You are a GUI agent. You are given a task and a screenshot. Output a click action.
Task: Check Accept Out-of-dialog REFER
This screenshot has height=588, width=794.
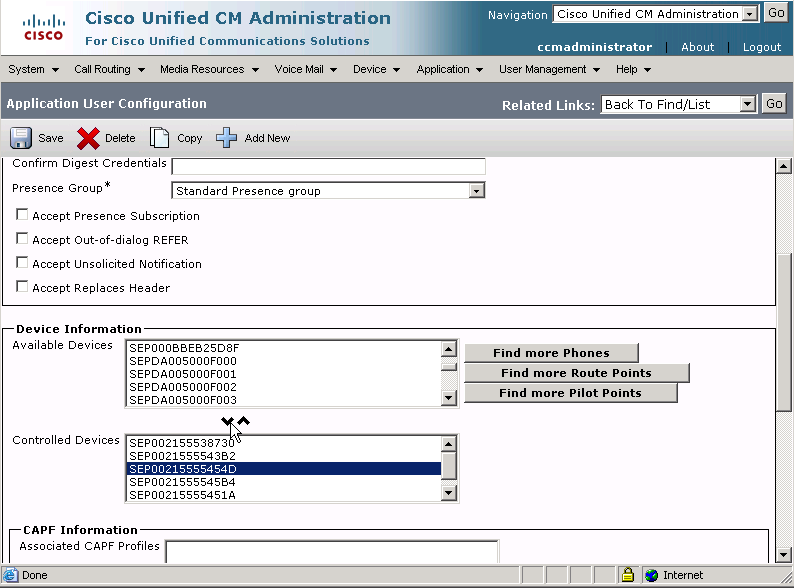(x=22, y=239)
